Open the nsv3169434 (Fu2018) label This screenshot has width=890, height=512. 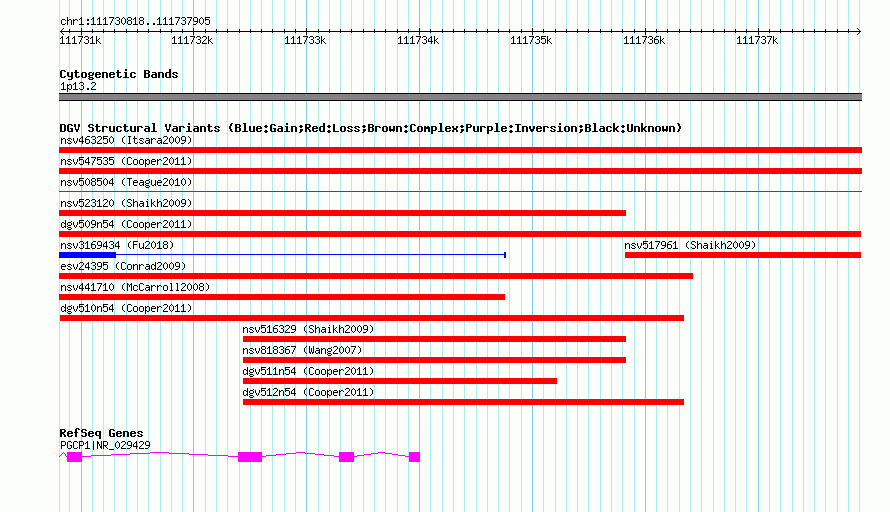click(x=117, y=245)
